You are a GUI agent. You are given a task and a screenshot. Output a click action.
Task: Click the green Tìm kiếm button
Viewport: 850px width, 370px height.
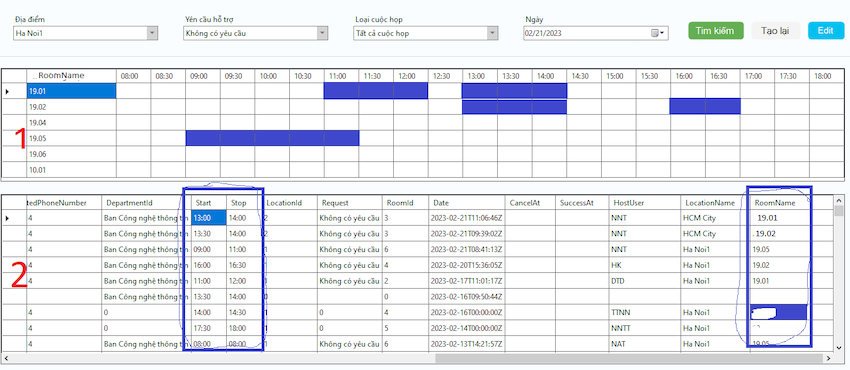pyautogui.click(x=716, y=31)
